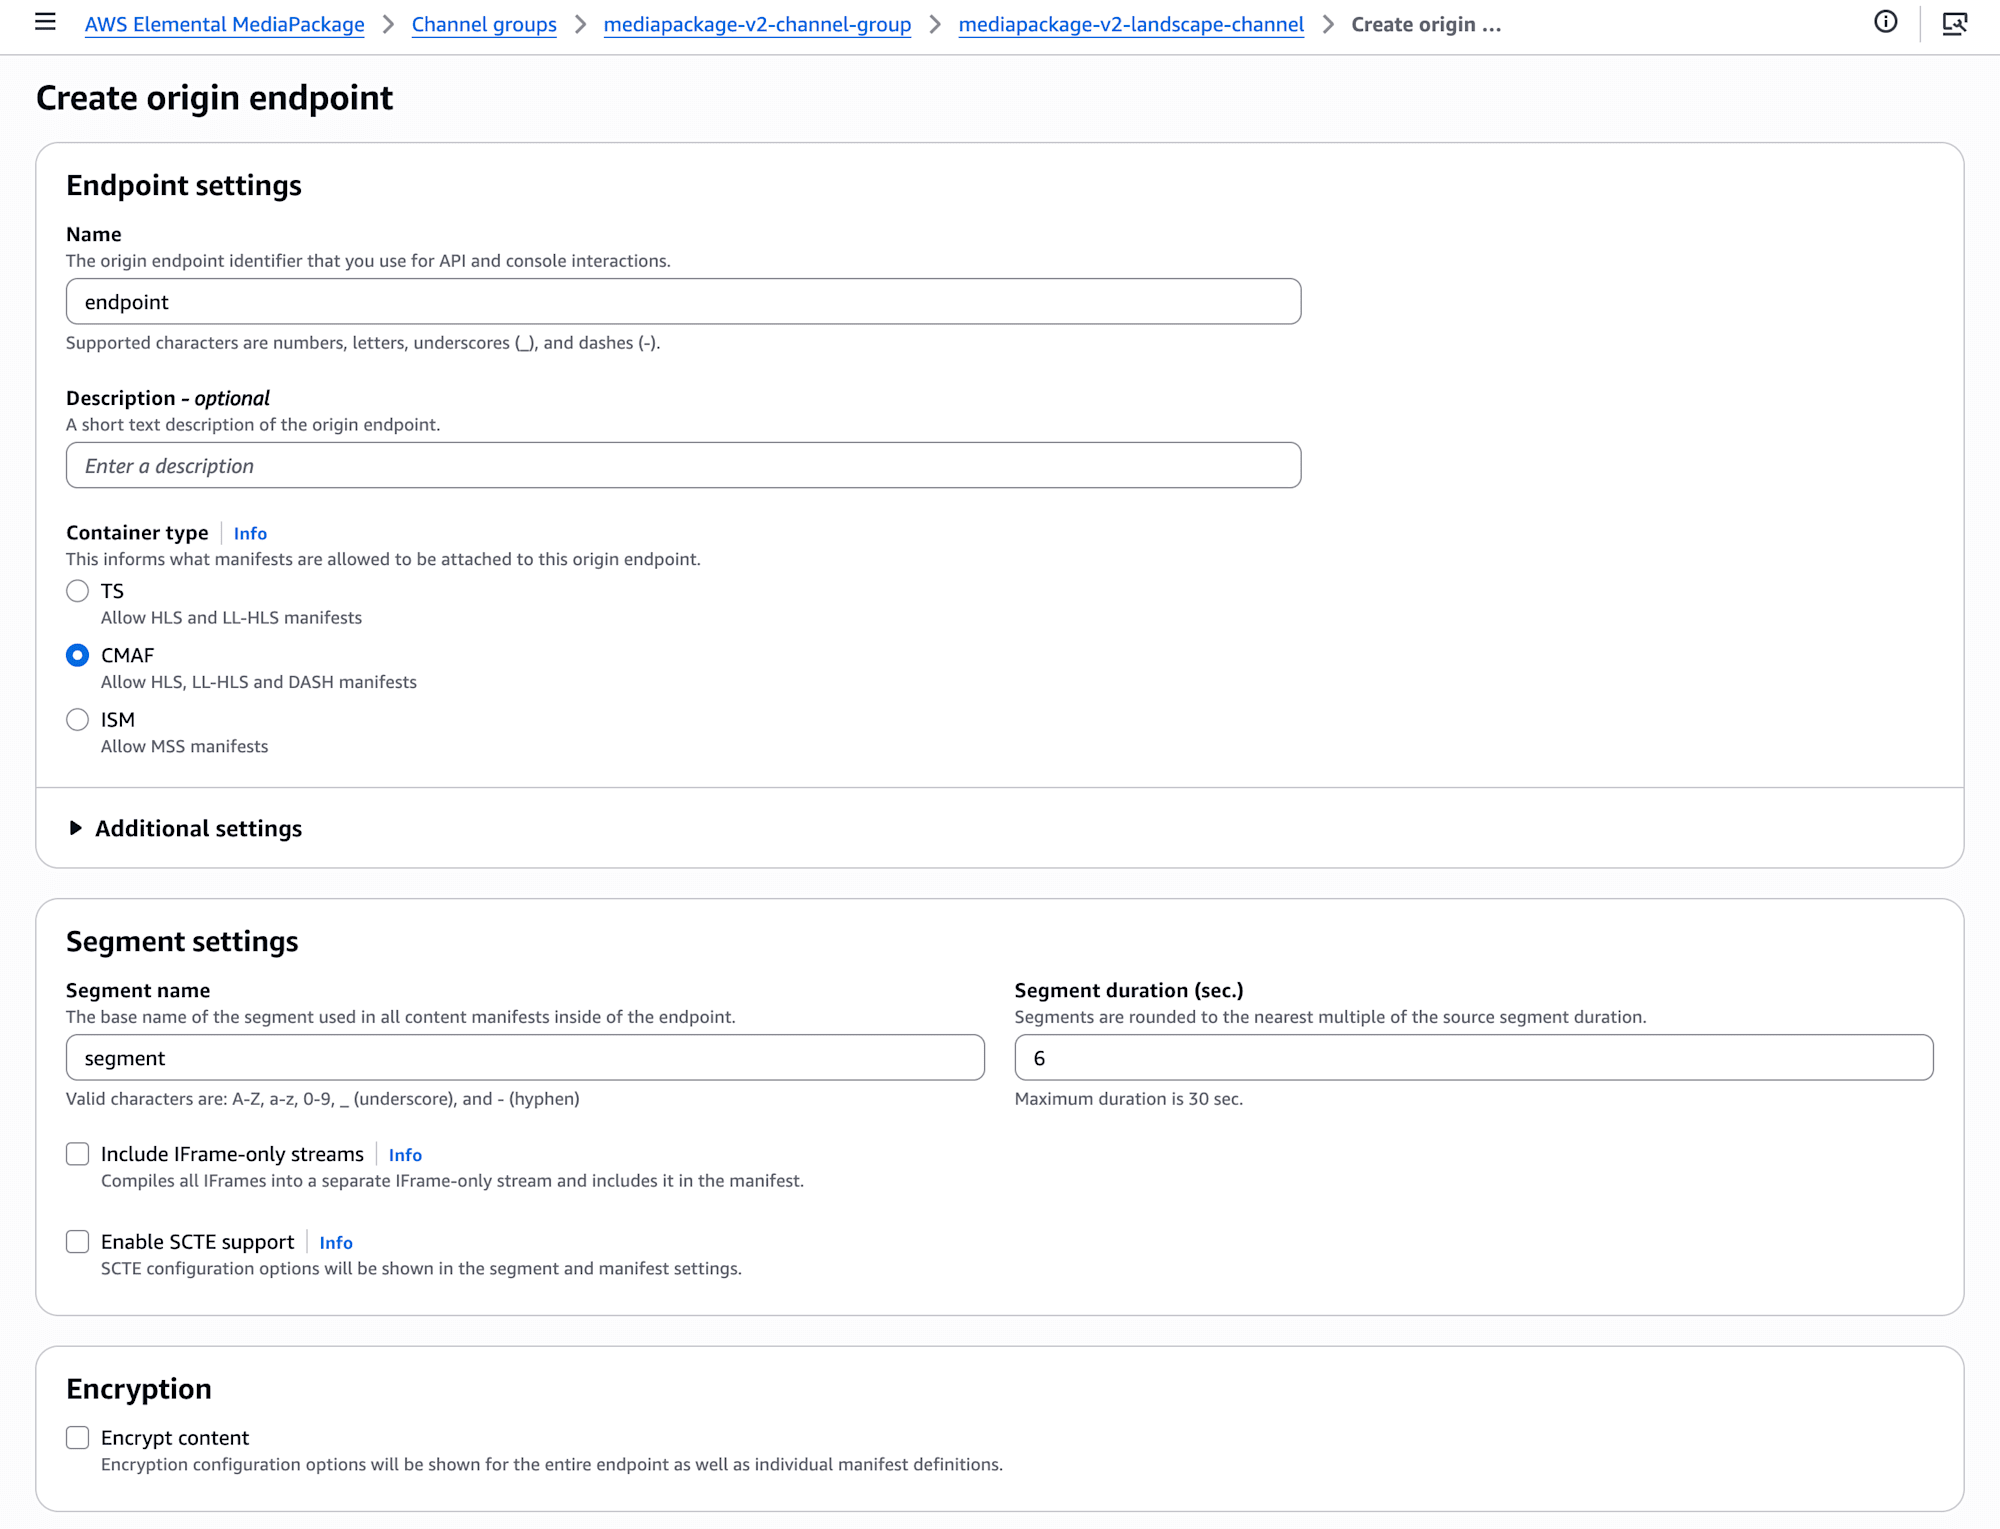Open the mediapackage-v2-channel-group breadcrumb

pyautogui.click(x=757, y=24)
